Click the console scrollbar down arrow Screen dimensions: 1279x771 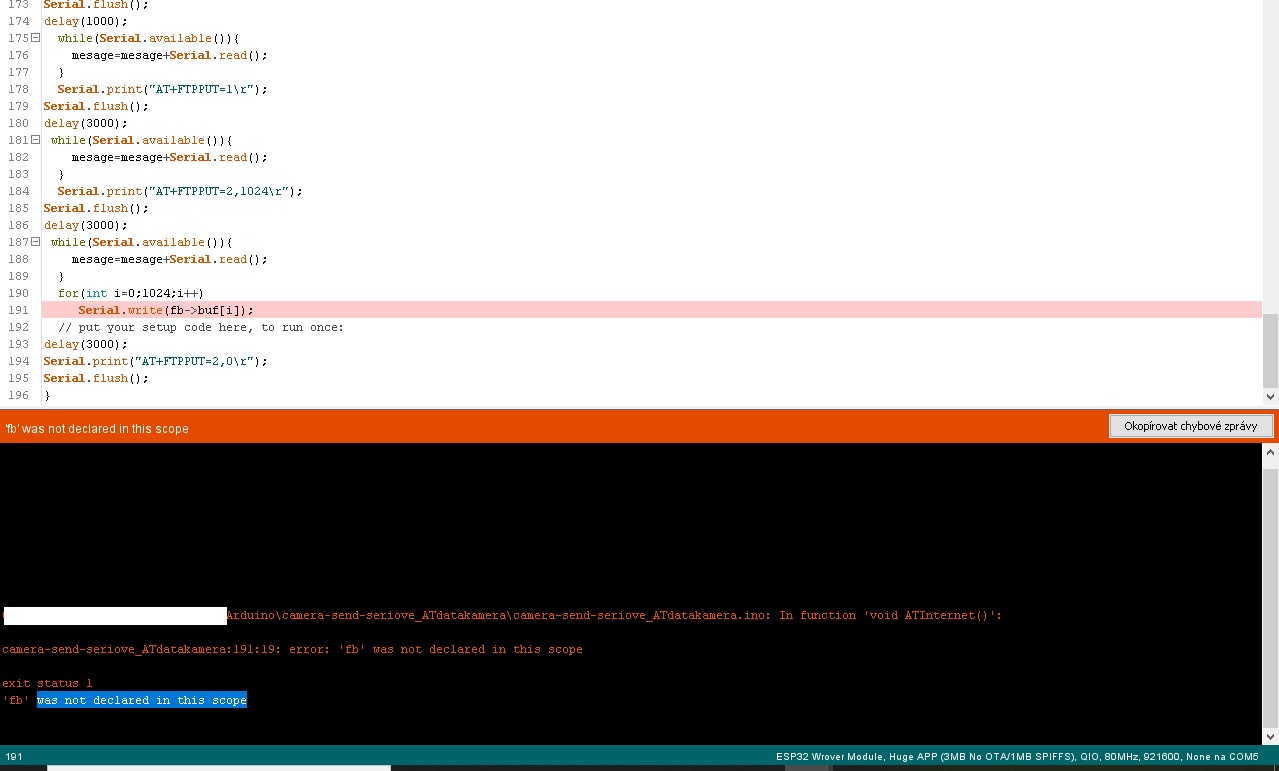pyautogui.click(x=1270, y=736)
